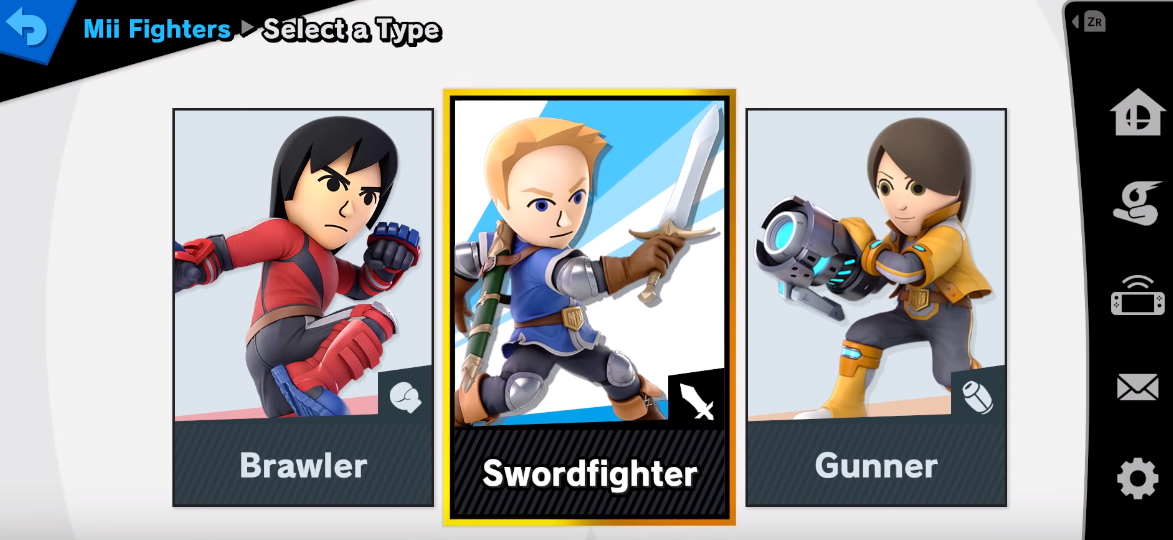Choose the Swordfighter label
1173x540 pixels.
(589, 473)
